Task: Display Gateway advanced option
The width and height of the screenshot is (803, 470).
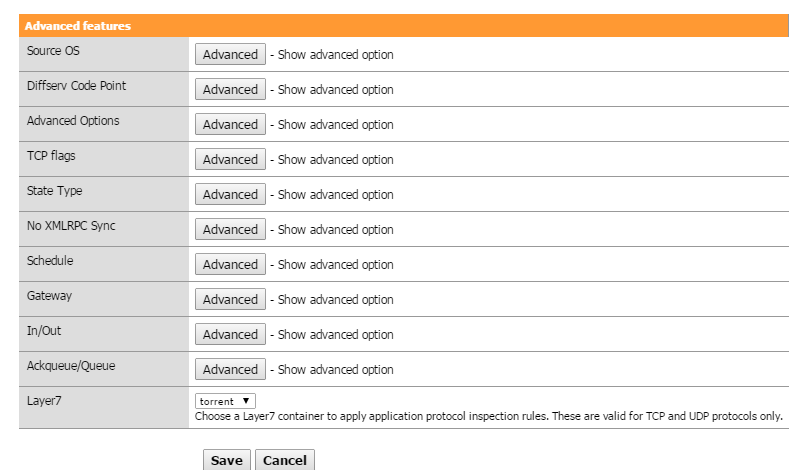Action: (230, 300)
